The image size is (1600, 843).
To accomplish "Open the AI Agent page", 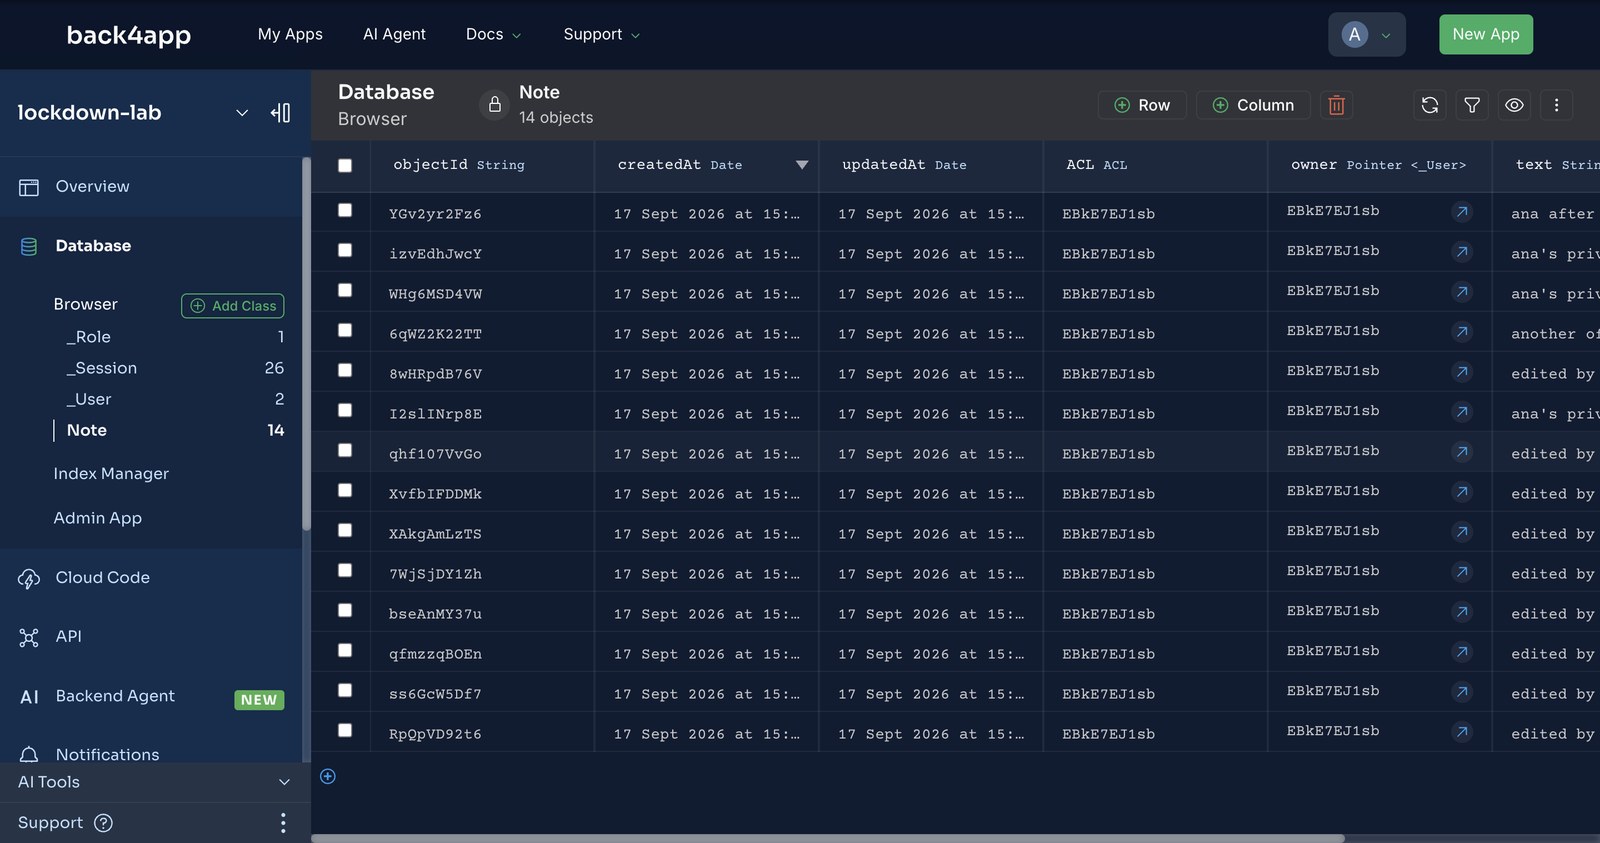I will 394,34.
